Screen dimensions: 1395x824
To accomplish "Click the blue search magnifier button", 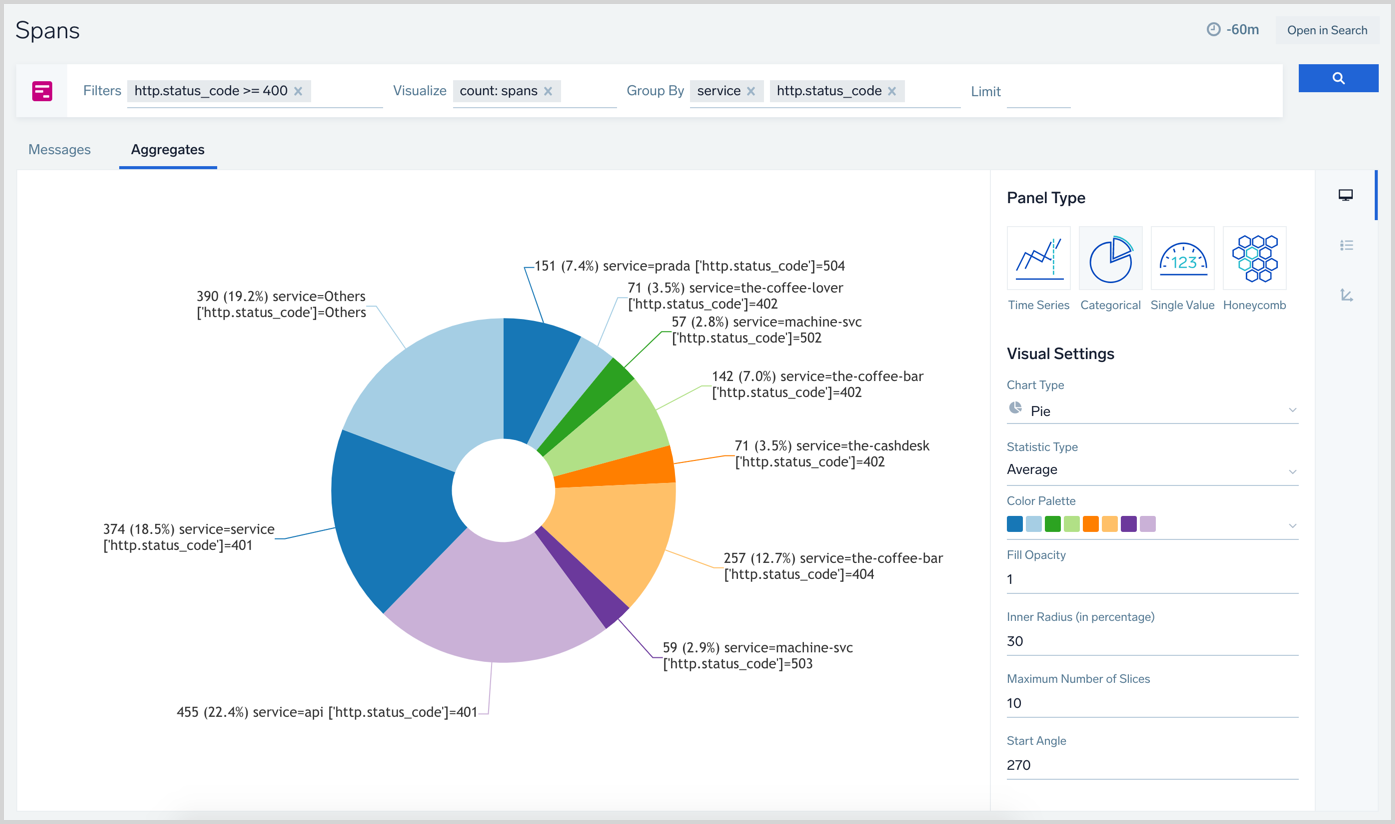I will [1338, 78].
